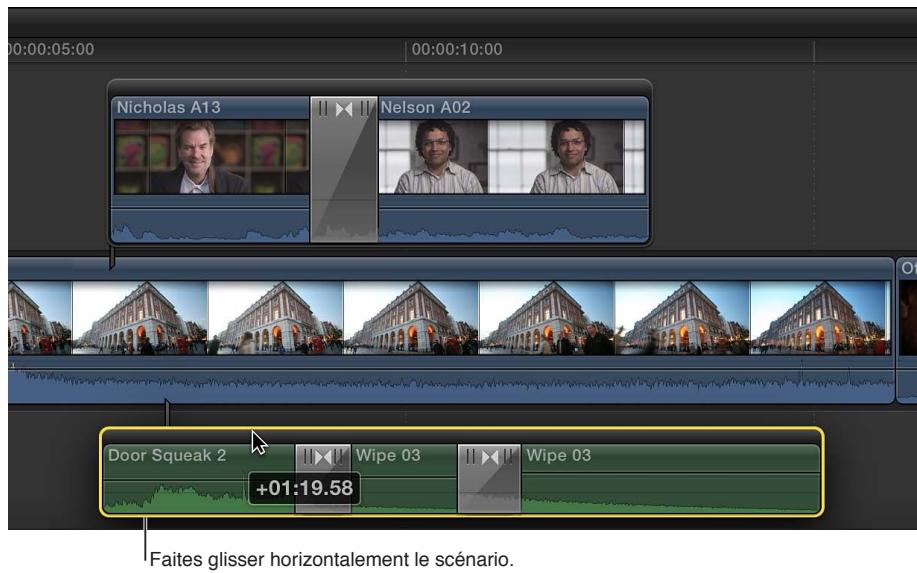The height and width of the screenshot is (573, 917).
Task: Select the Door Squeak 2 audio clip label
Action: 167,455
